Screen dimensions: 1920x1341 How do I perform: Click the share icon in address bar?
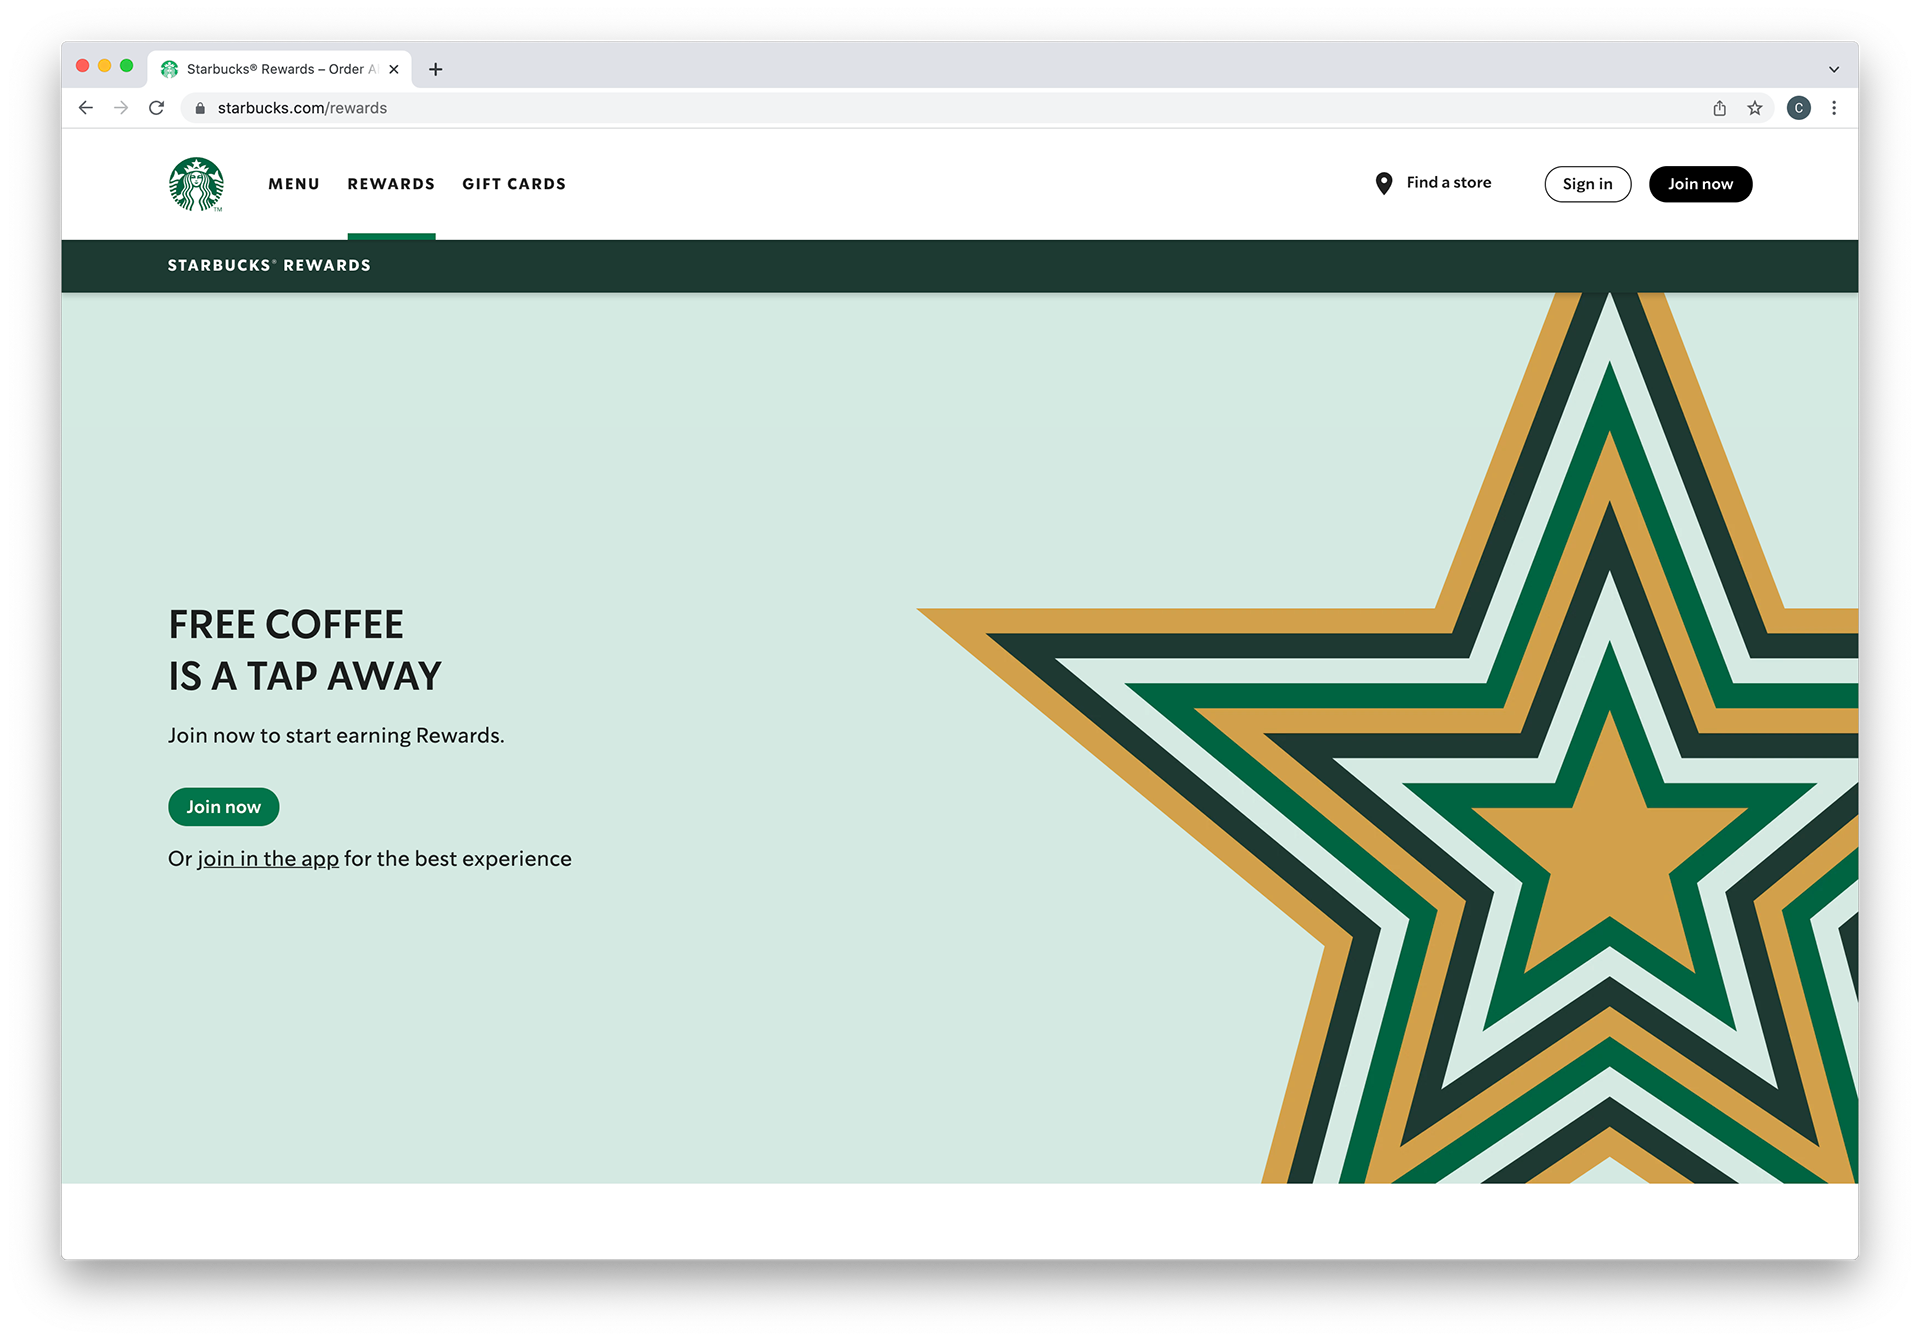pos(1719,108)
